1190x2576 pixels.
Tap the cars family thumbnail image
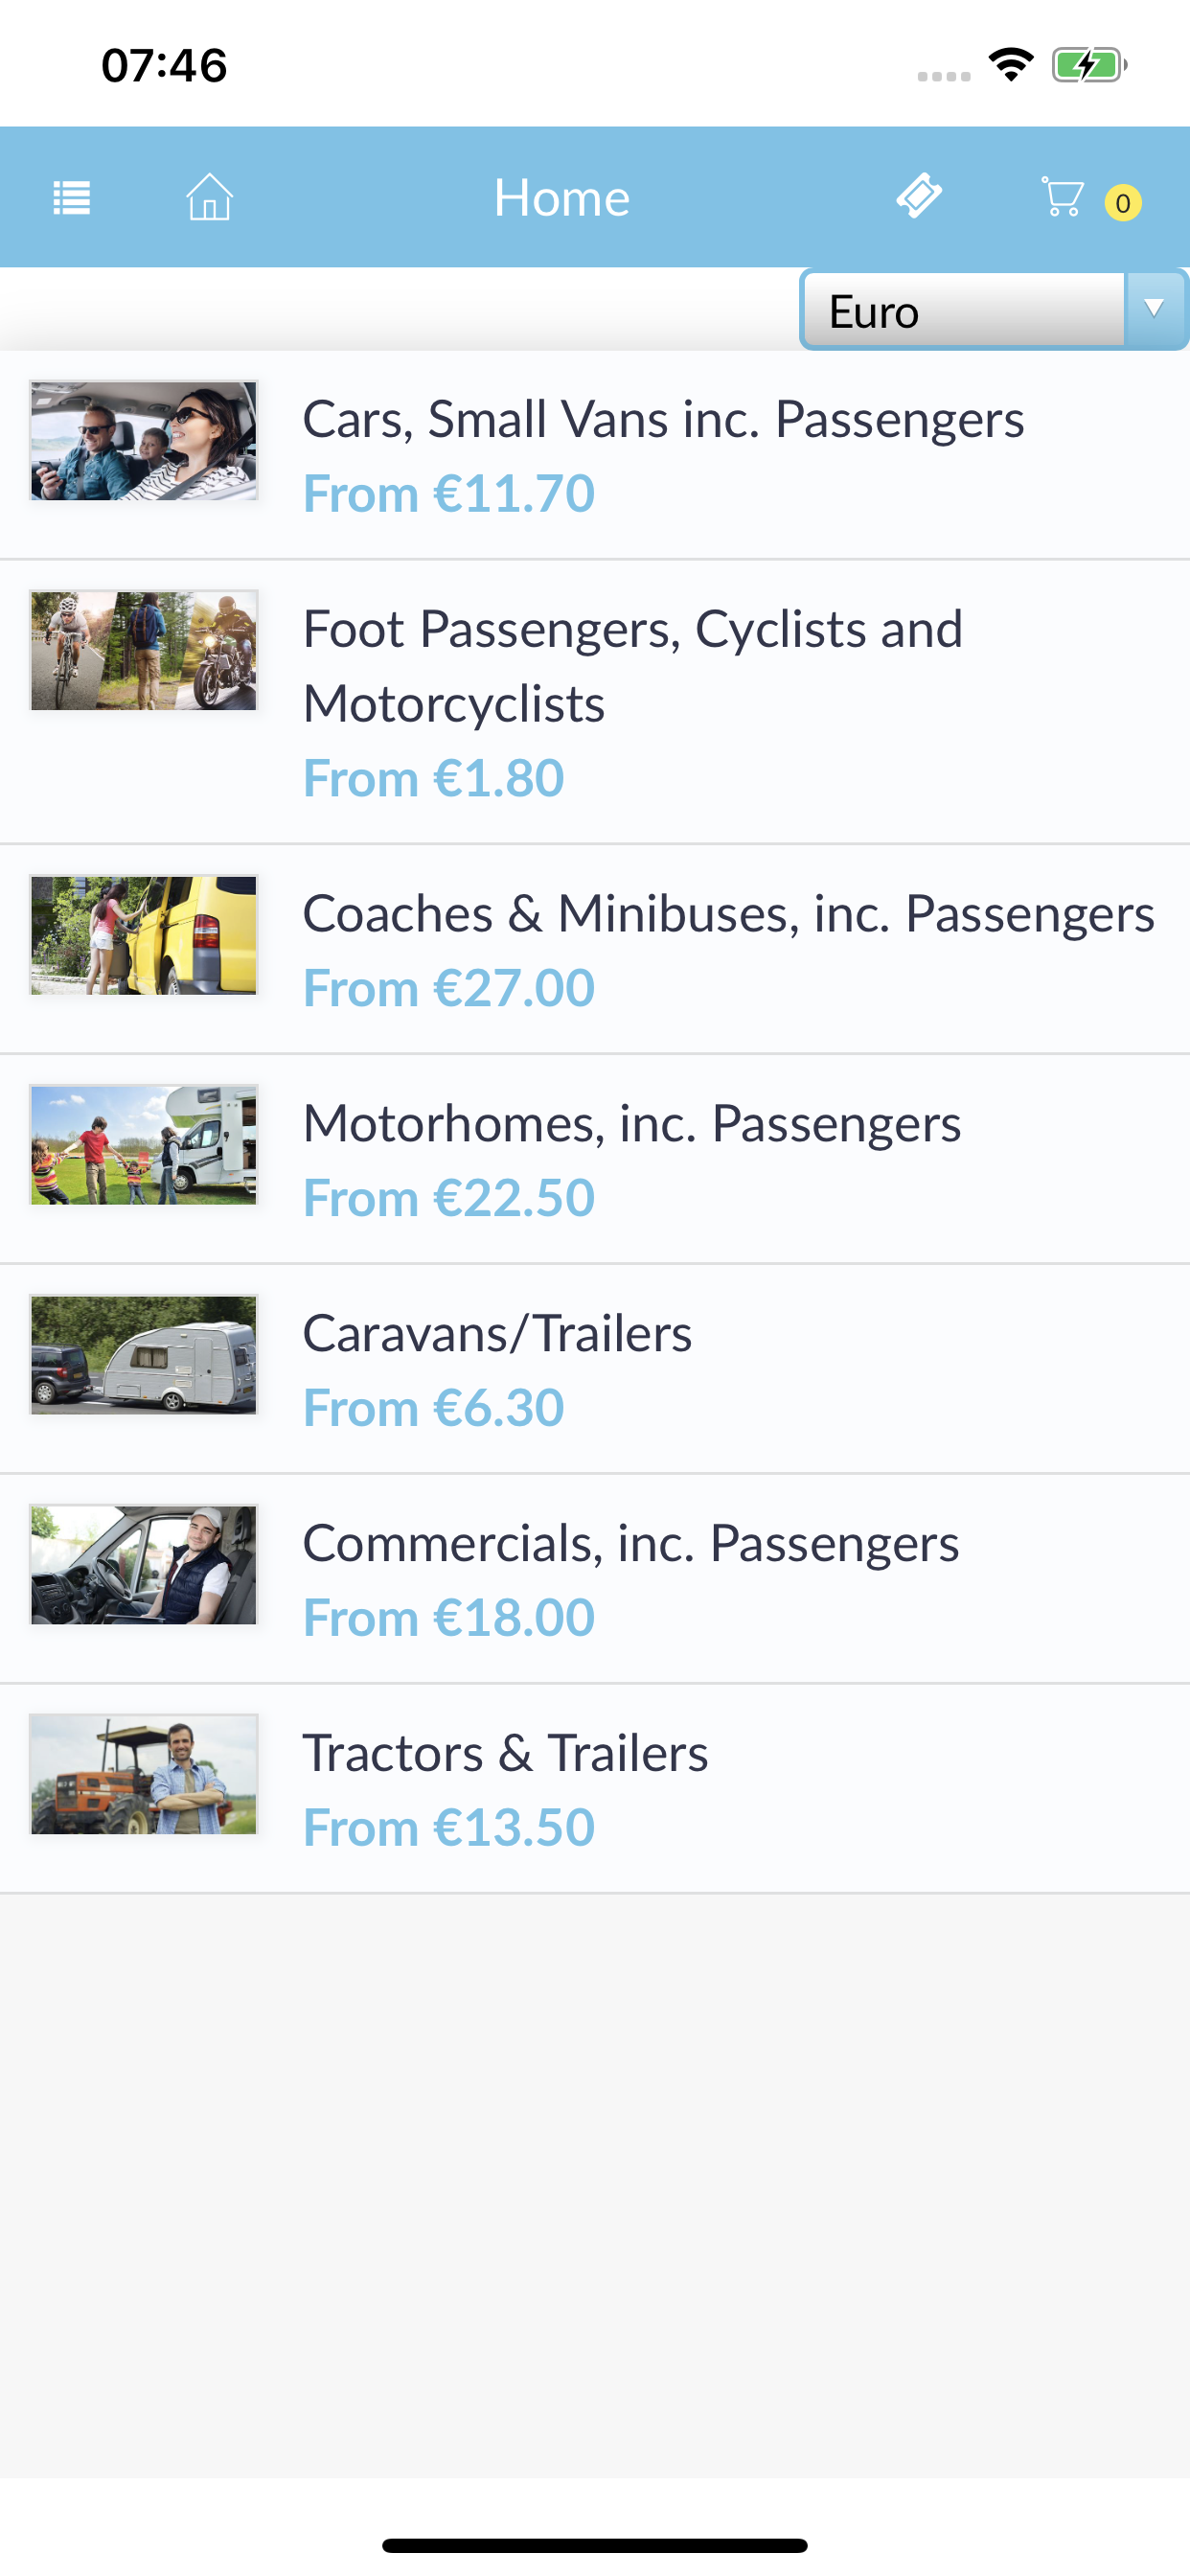point(144,440)
